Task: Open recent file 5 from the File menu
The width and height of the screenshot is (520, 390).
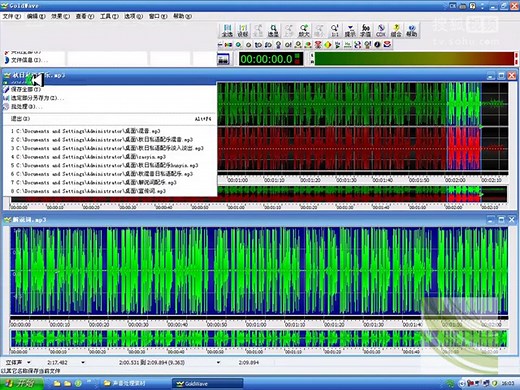Action: pyautogui.click(x=109, y=165)
